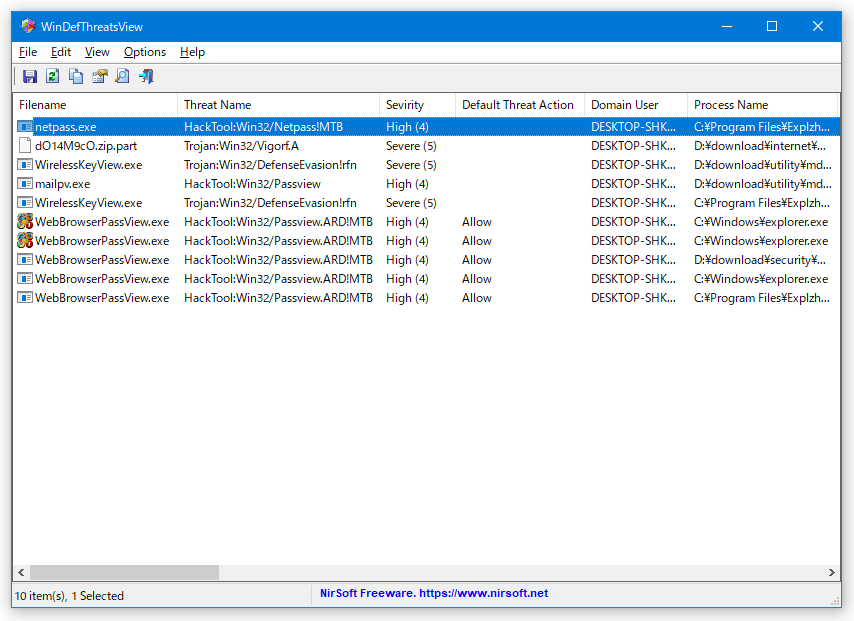This screenshot has width=854, height=621.
Task: Click the process name cell of netpass.exe row
Action: coord(762,127)
